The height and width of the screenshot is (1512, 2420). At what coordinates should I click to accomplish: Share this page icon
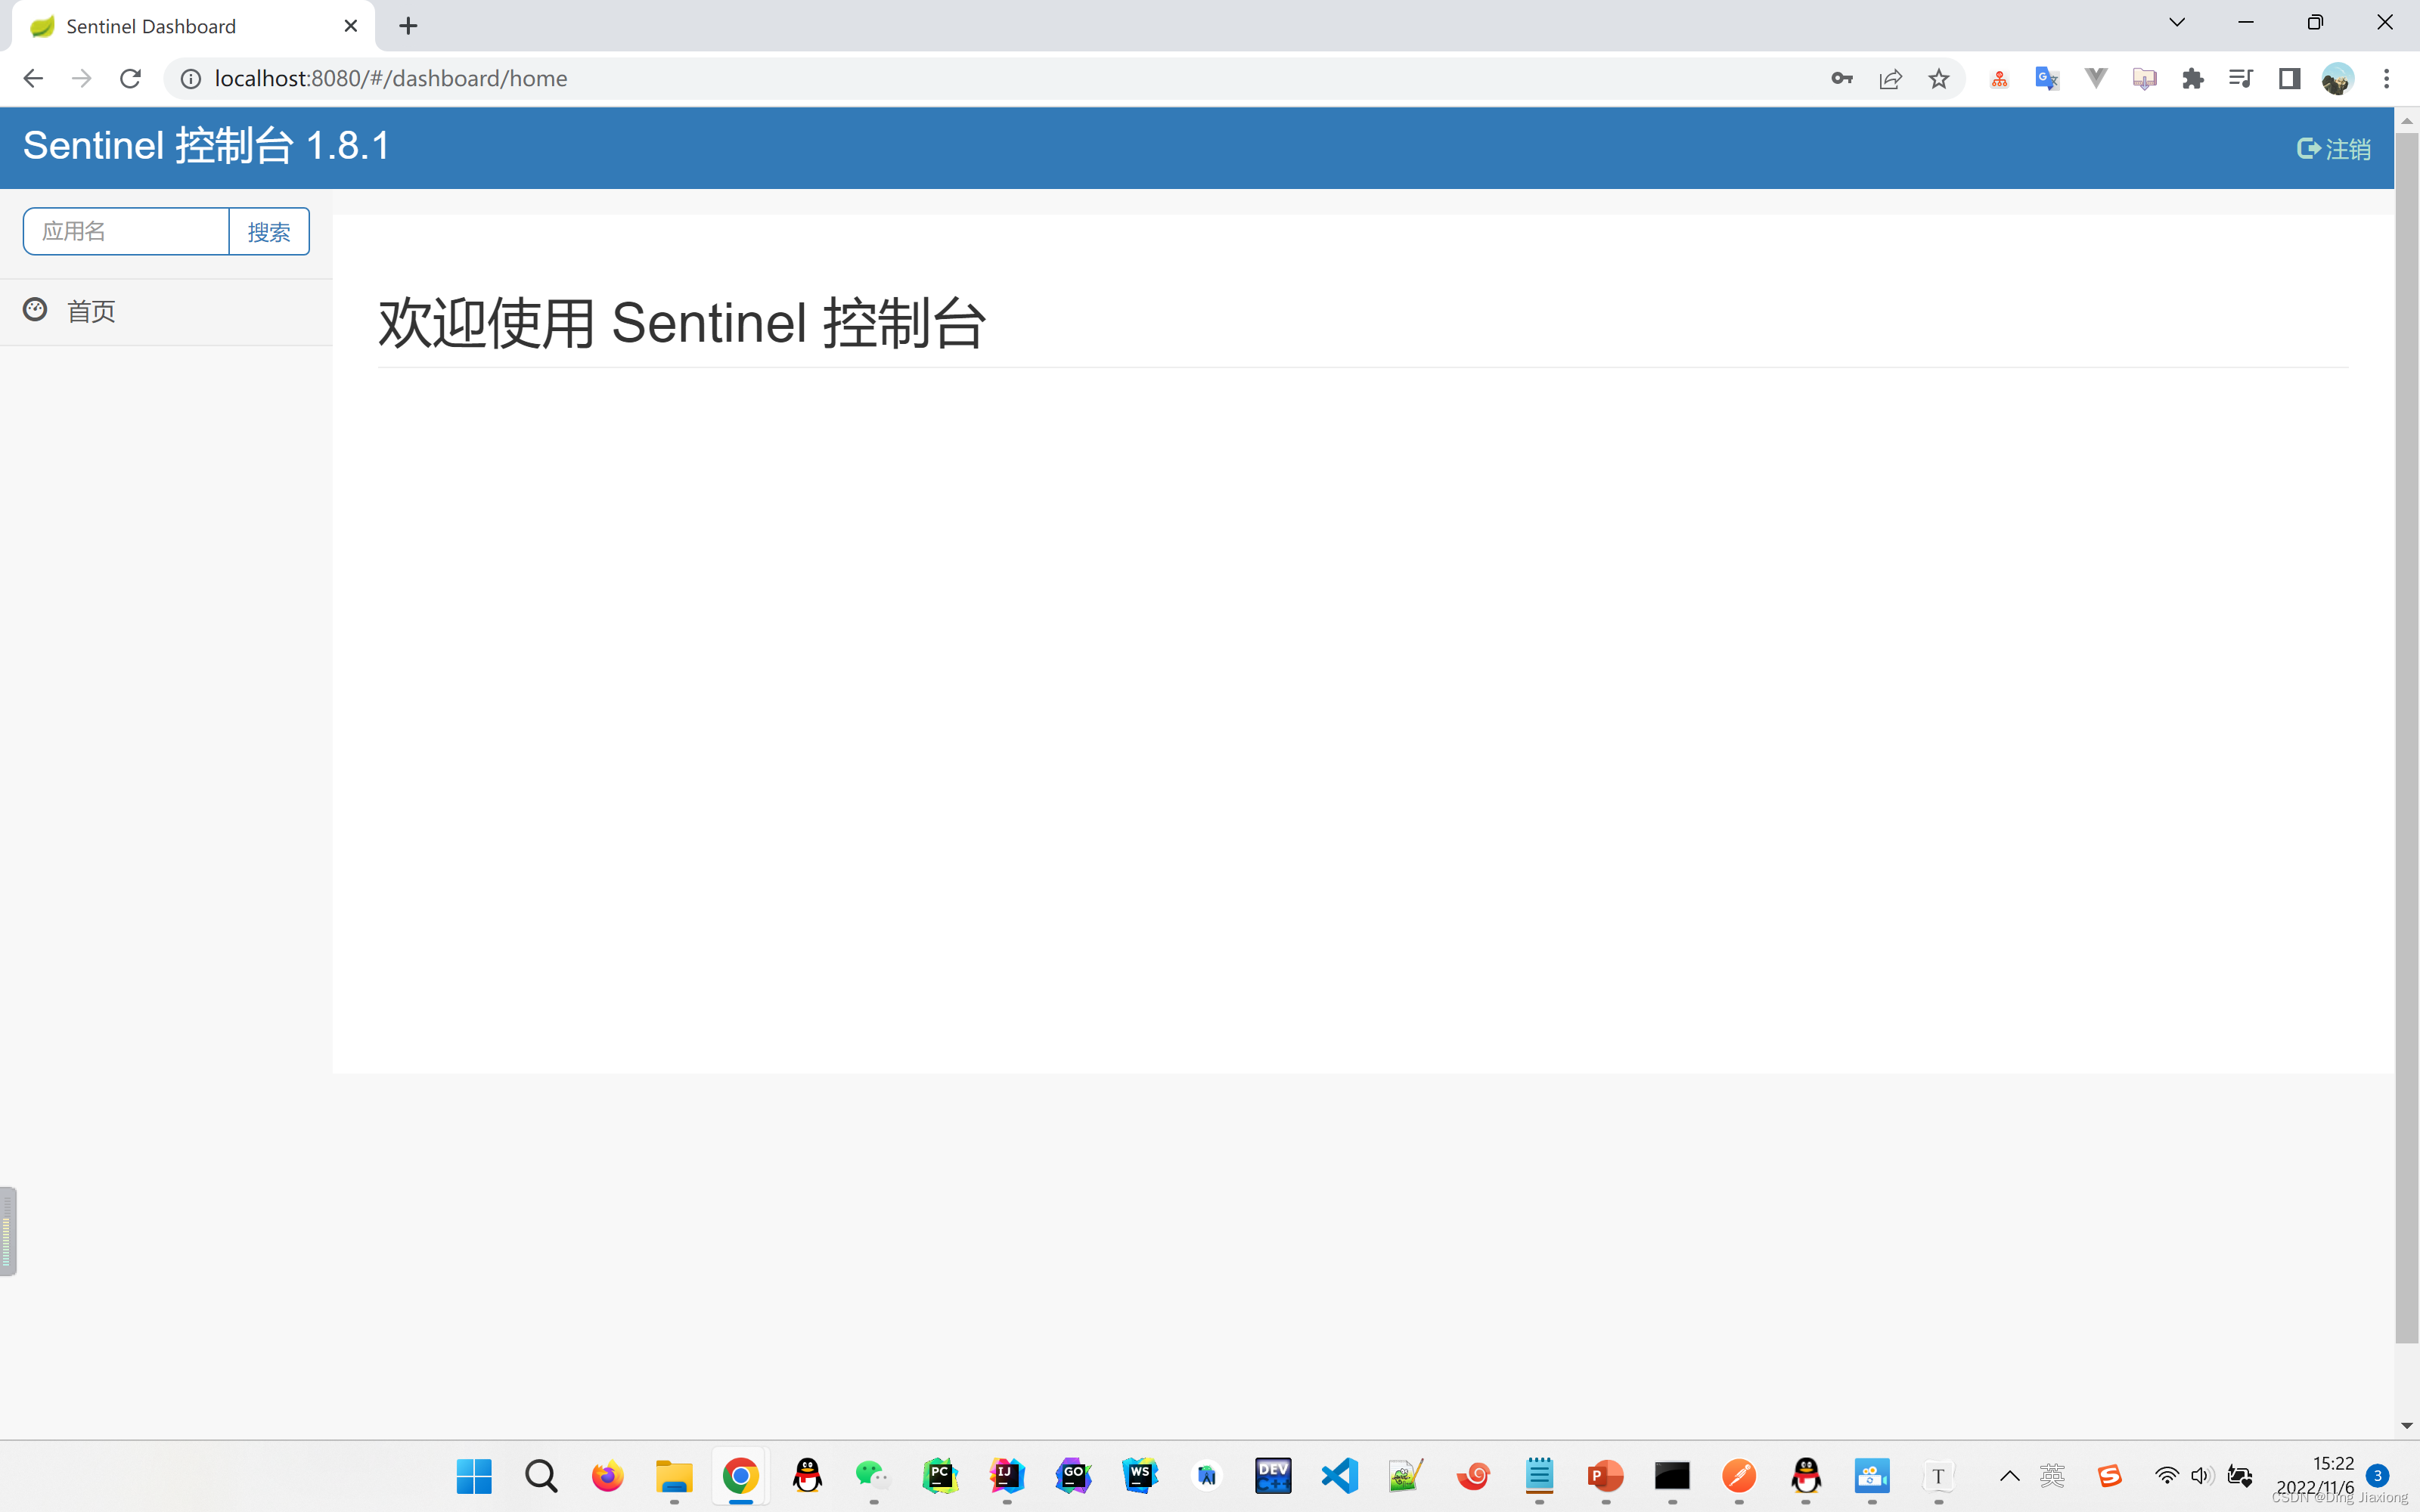[x=1890, y=78]
